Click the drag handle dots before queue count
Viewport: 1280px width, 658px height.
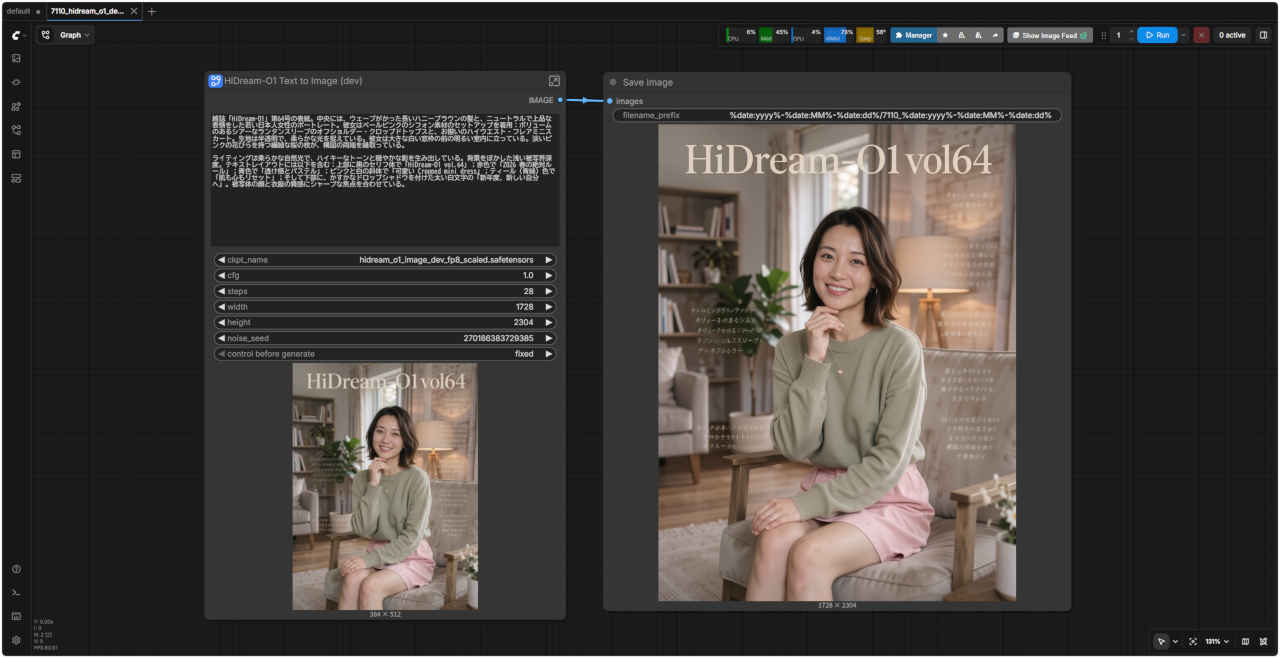1104,35
